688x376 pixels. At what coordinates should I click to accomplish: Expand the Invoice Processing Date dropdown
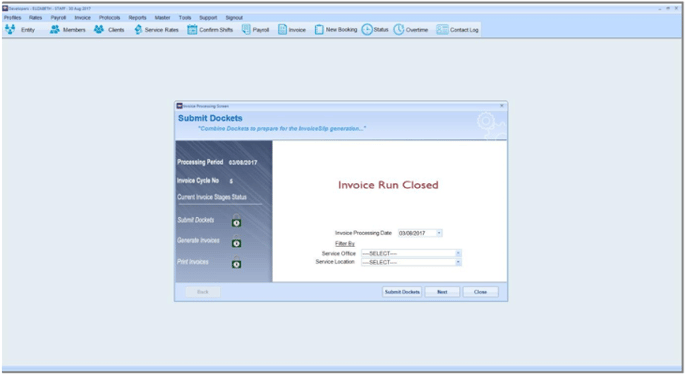coord(439,233)
